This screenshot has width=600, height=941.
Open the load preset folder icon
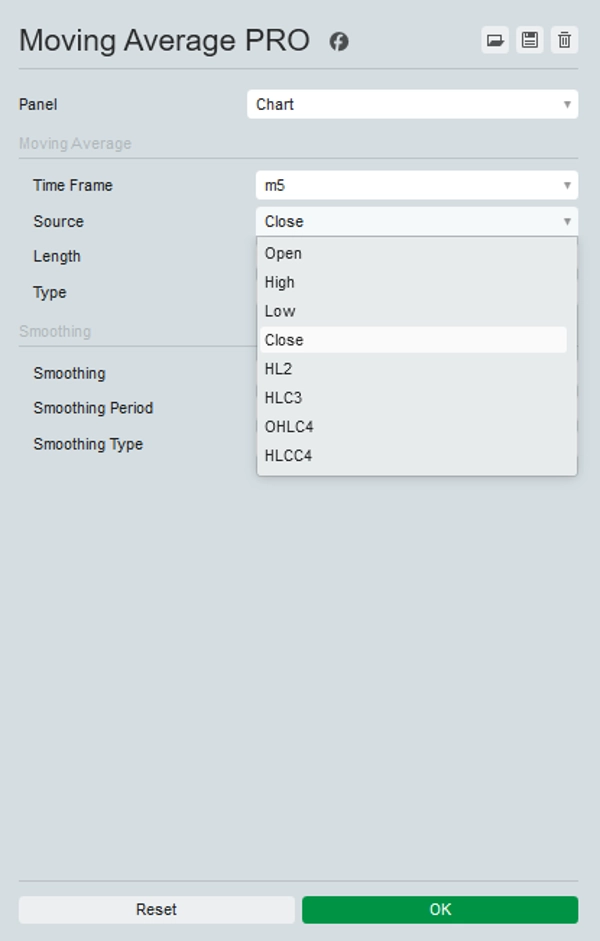point(494,41)
